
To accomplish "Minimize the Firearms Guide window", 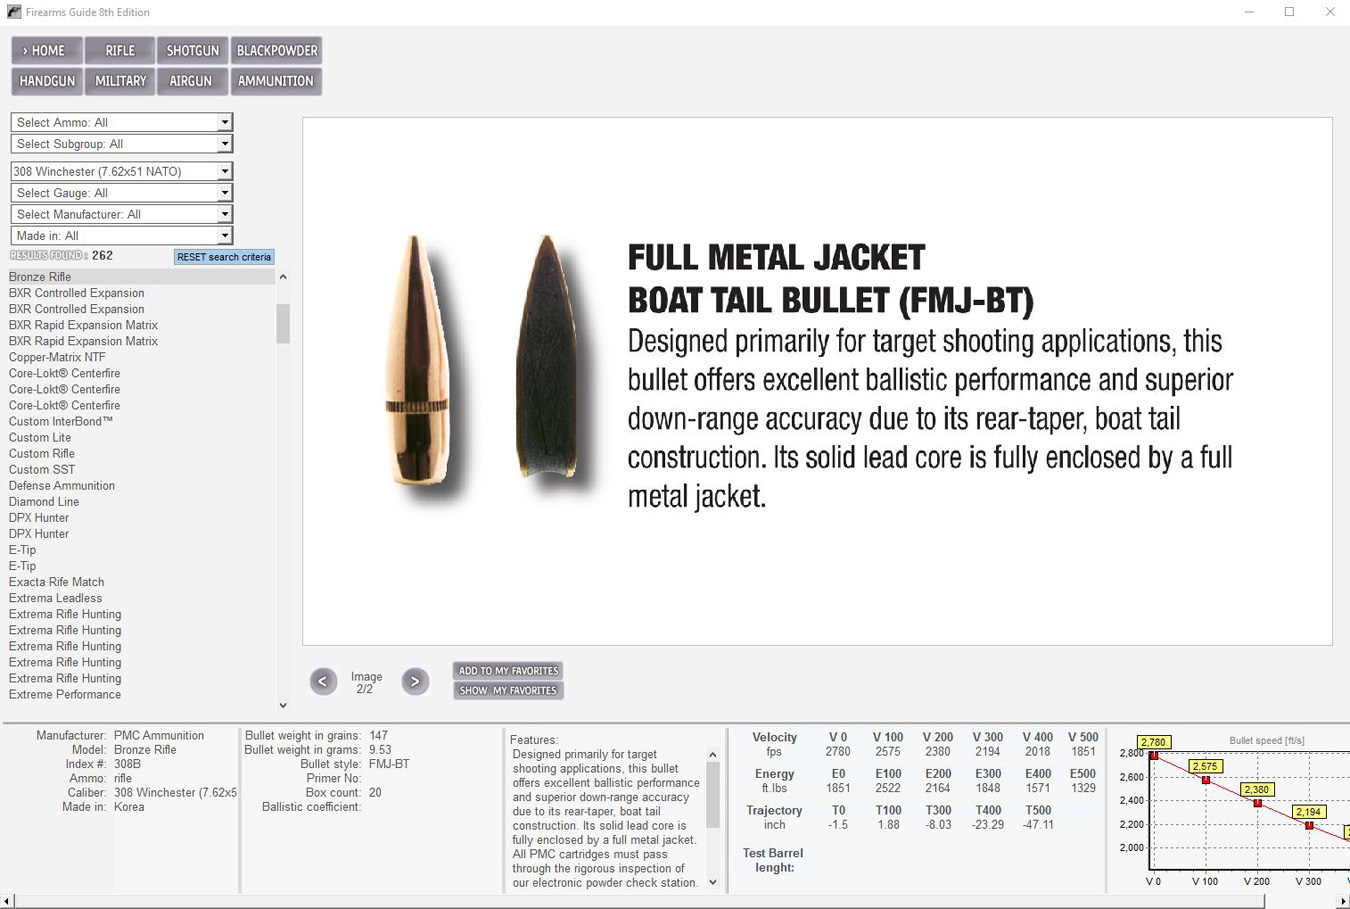I will 1249,12.
